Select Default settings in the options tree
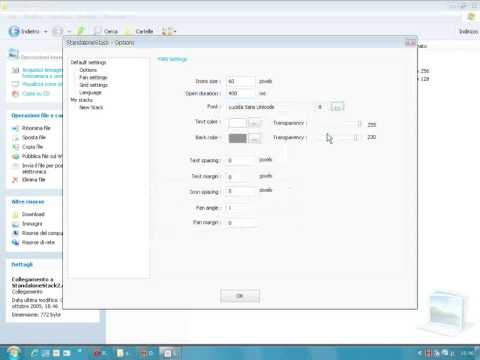 88,62
